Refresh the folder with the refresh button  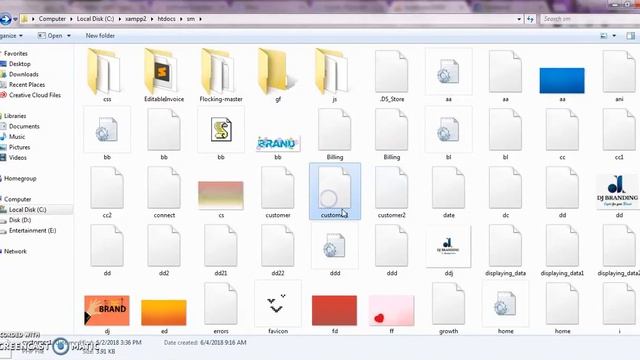point(530,19)
